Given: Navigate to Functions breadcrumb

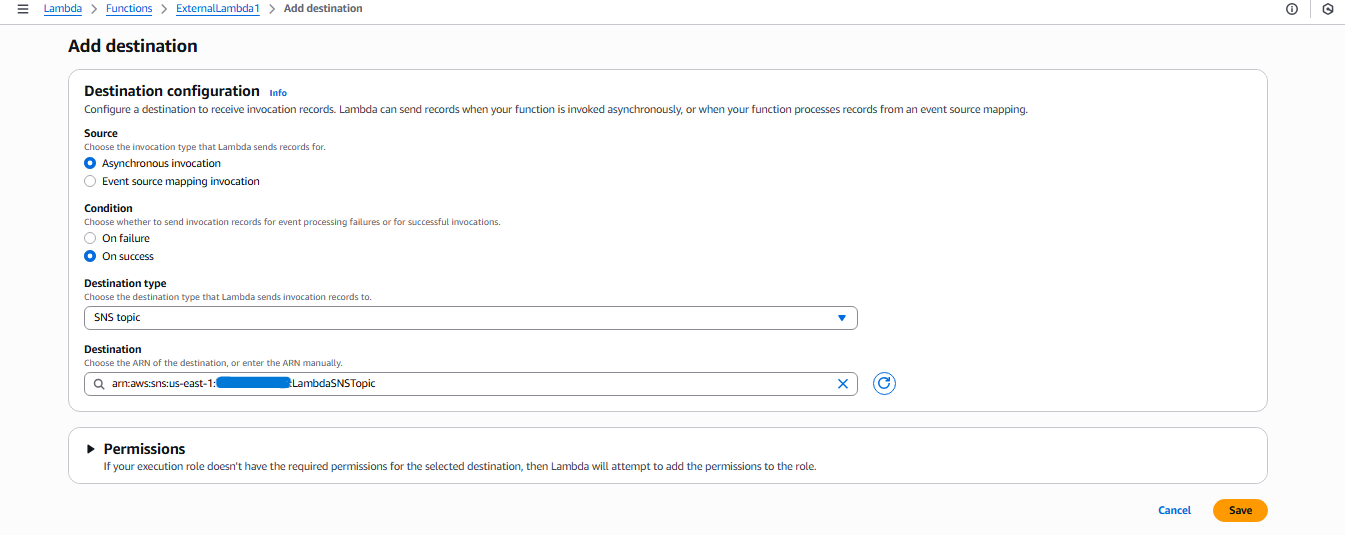Looking at the screenshot, I should tap(129, 9).
